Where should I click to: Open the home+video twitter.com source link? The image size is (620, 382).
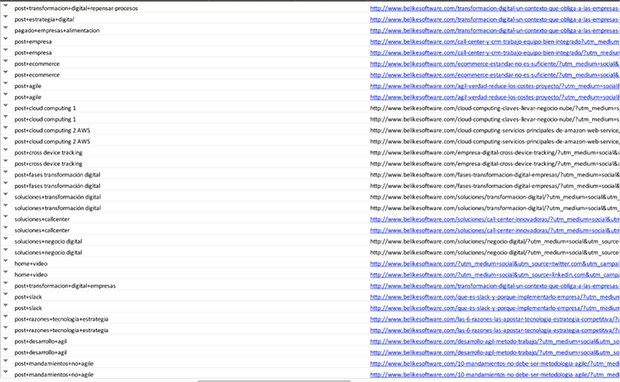(495, 264)
